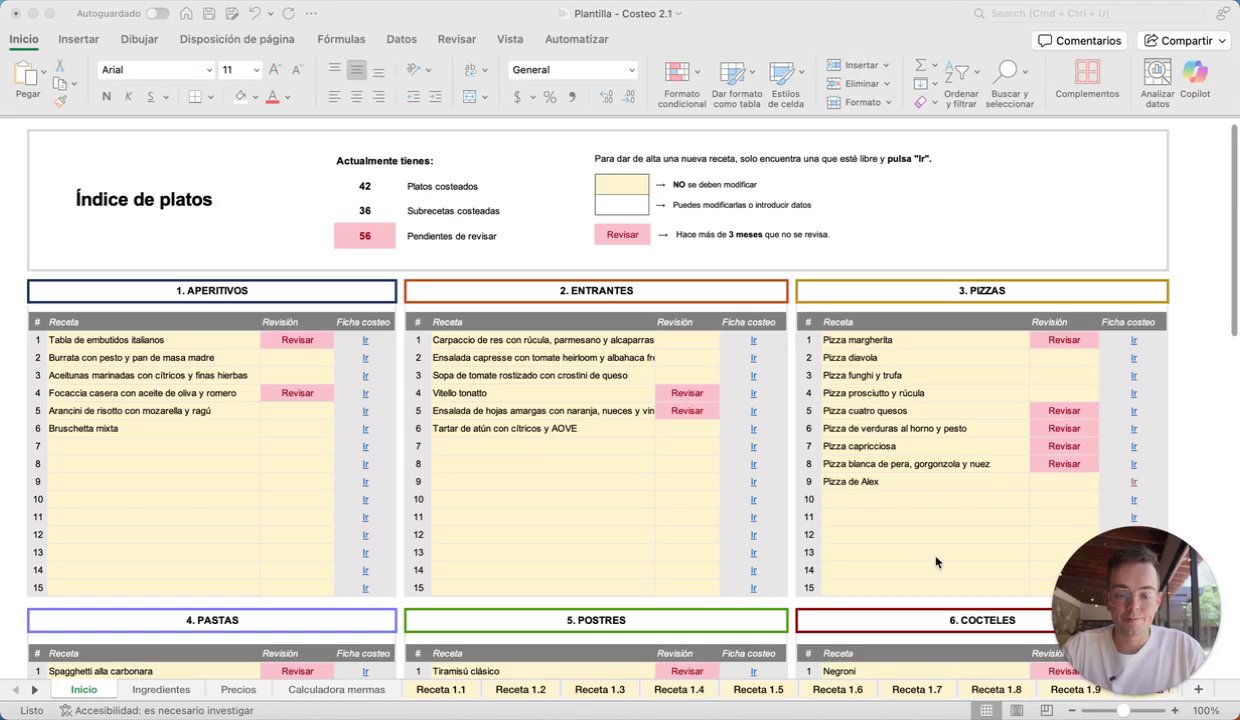1240x720 pixels.
Task: Click the AutoSum sigma icon
Action: coord(921,65)
